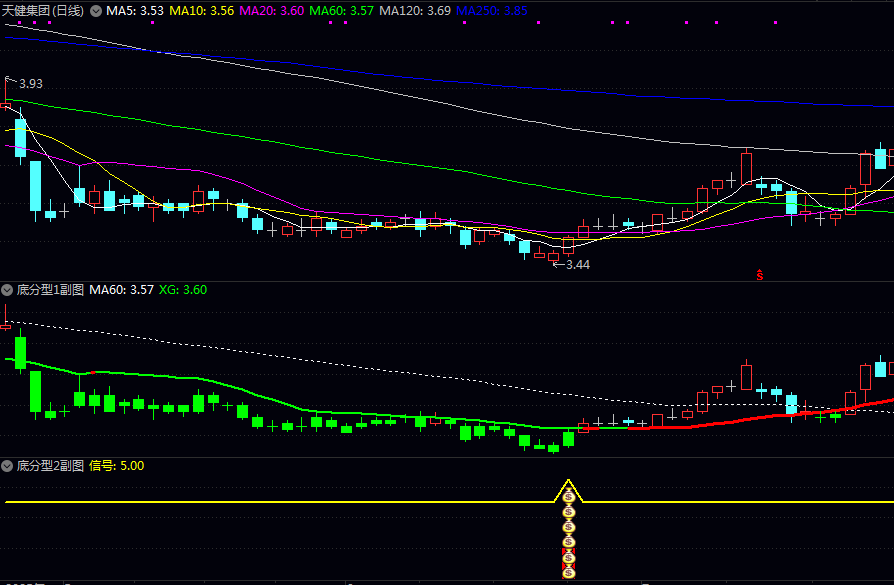Viewport: 894px width, 585px height.
Task: Select the XG: 3.60 value label
Action: pos(182,290)
